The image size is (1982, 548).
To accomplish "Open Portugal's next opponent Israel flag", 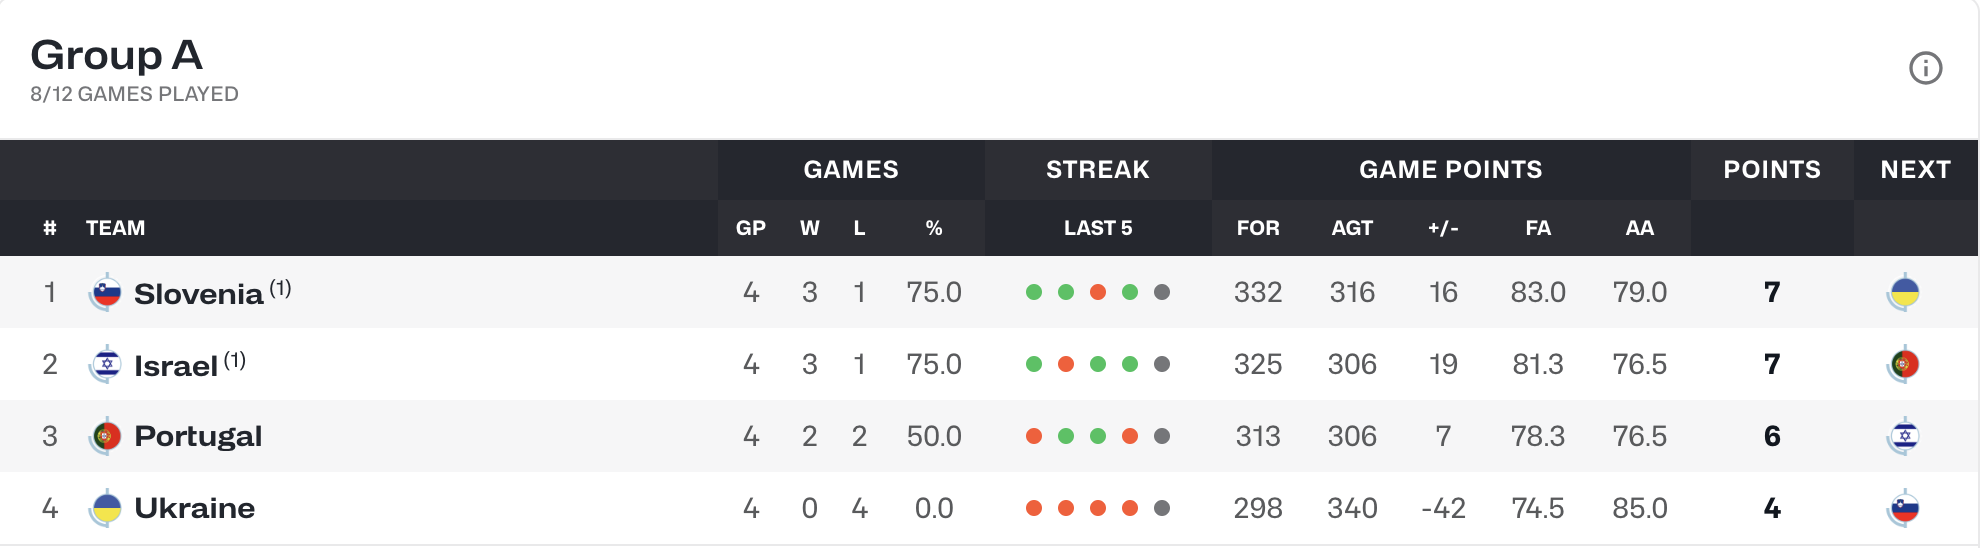I will [x=1904, y=437].
